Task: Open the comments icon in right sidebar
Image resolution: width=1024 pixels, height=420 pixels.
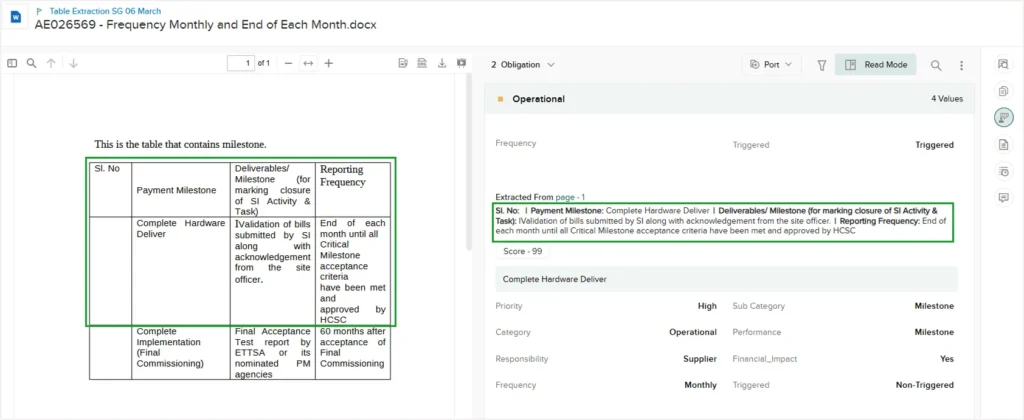Action: click(x=1003, y=198)
